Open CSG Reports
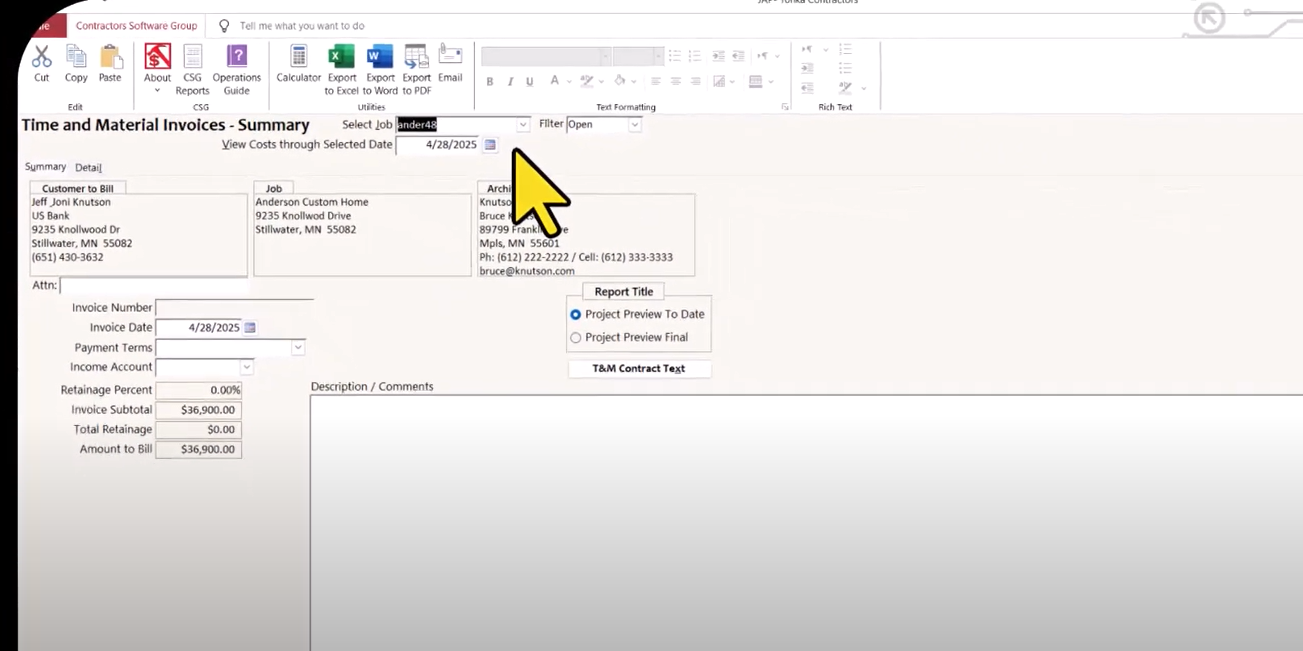This screenshot has width=1303, height=651. click(x=193, y=66)
